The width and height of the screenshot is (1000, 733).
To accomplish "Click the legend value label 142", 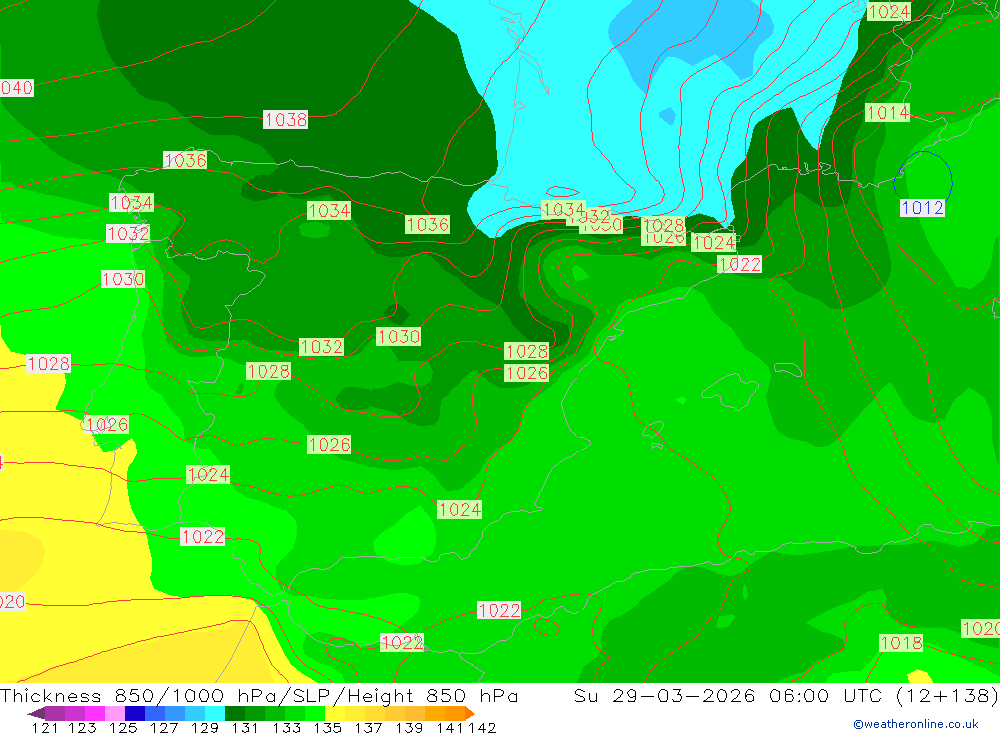I will (x=482, y=727).
